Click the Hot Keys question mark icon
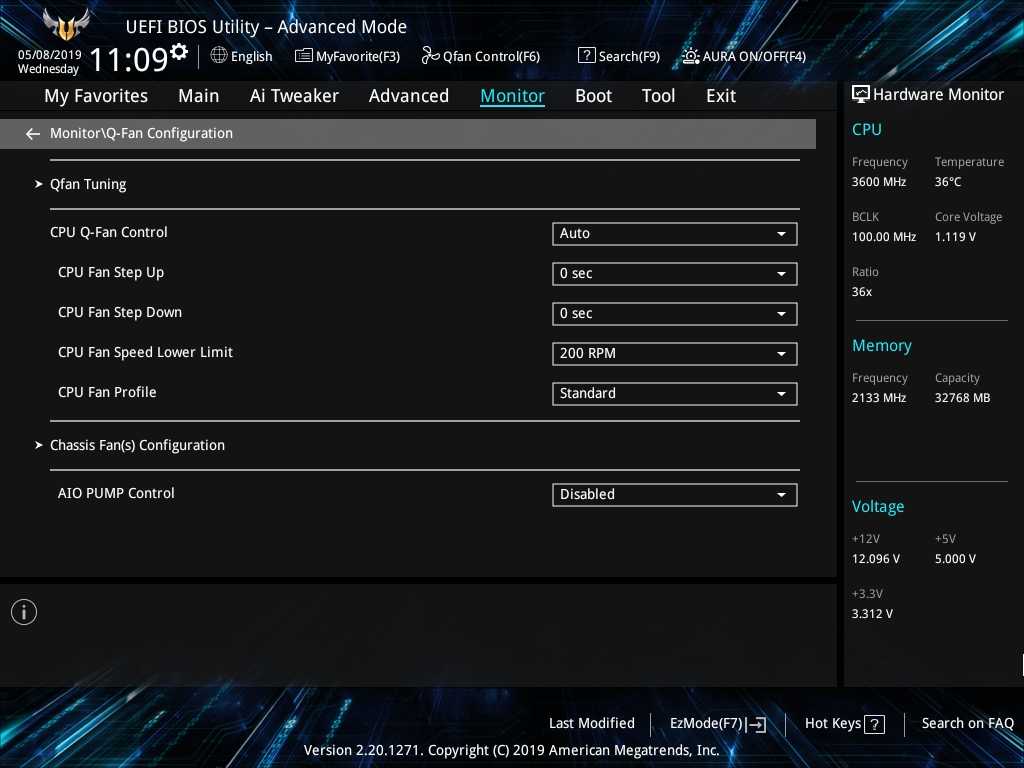The width and height of the screenshot is (1024, 768). [874, 724]
